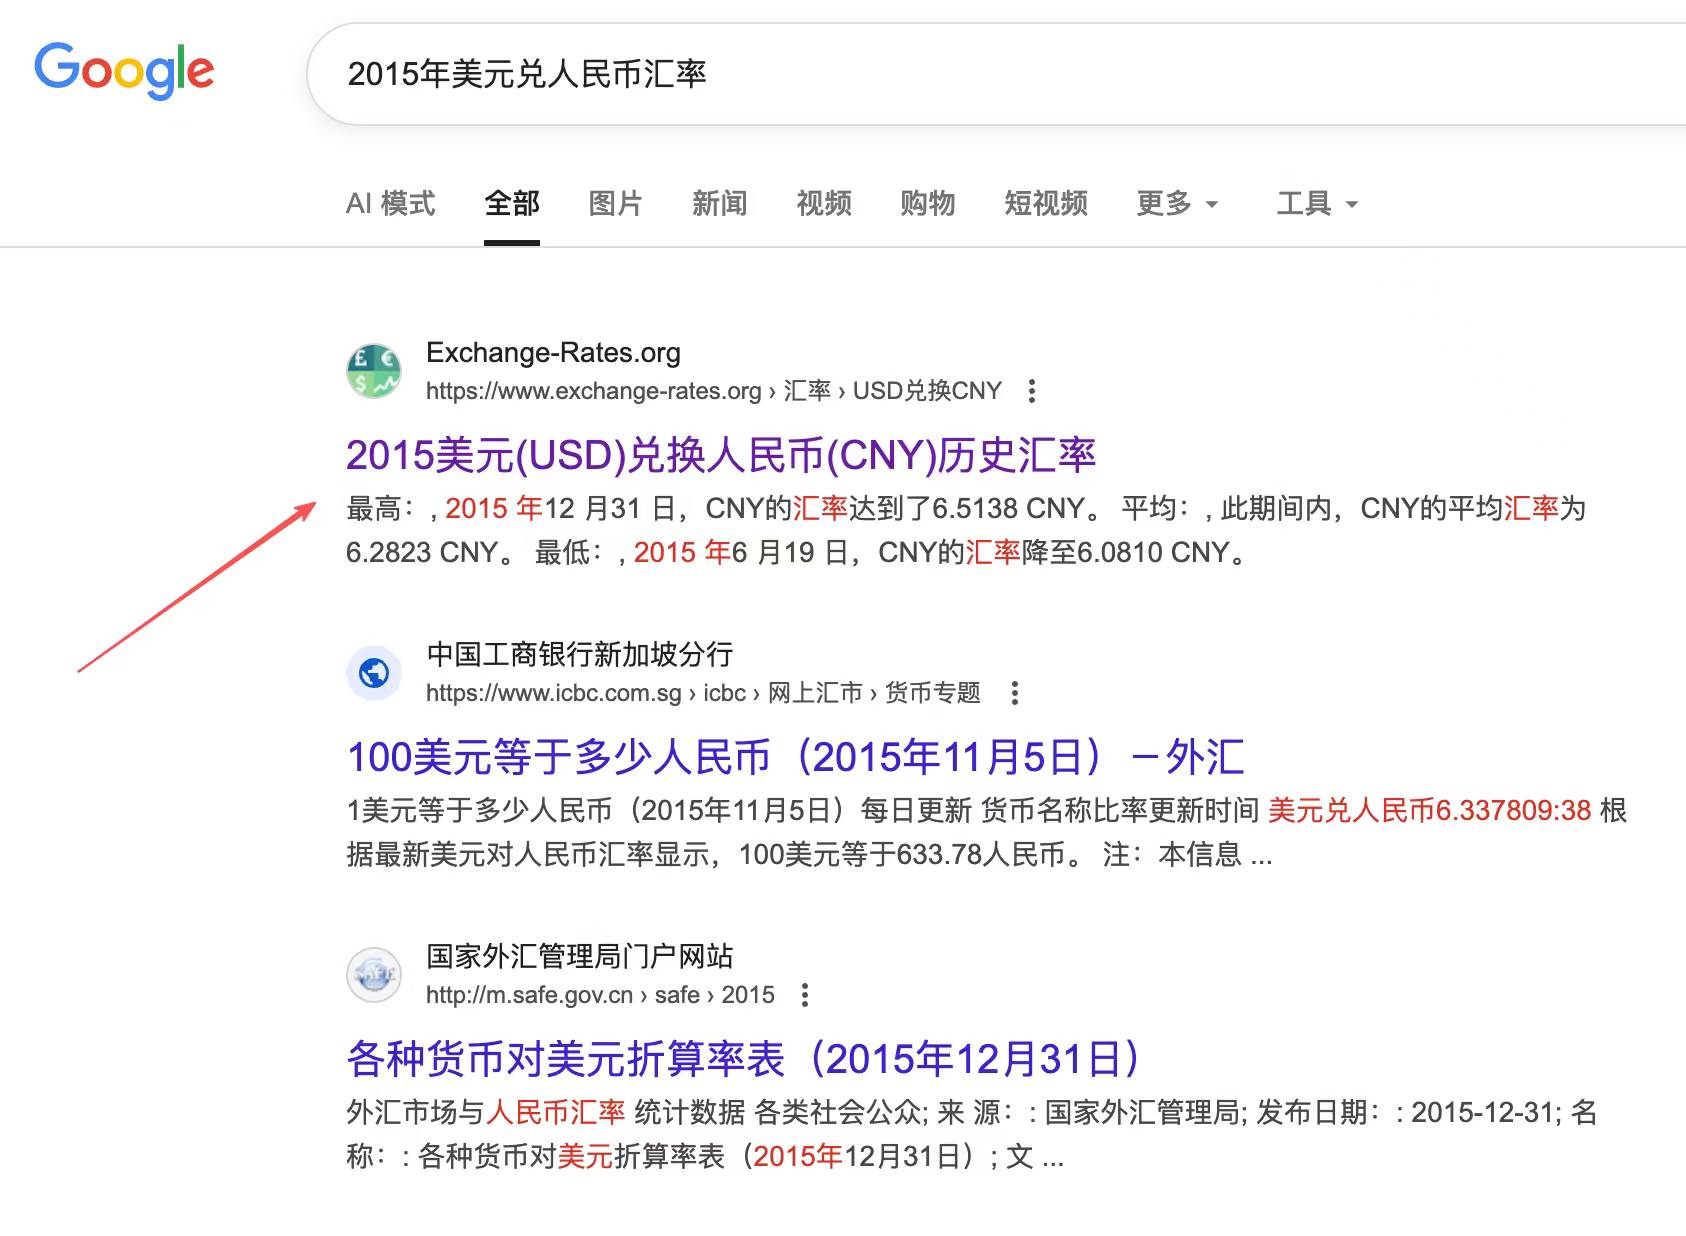Viewport: 1686px width, 1236px height.
Task: Click the 中国工商银行新加坡分行 globe favicon
Action: 374,673
